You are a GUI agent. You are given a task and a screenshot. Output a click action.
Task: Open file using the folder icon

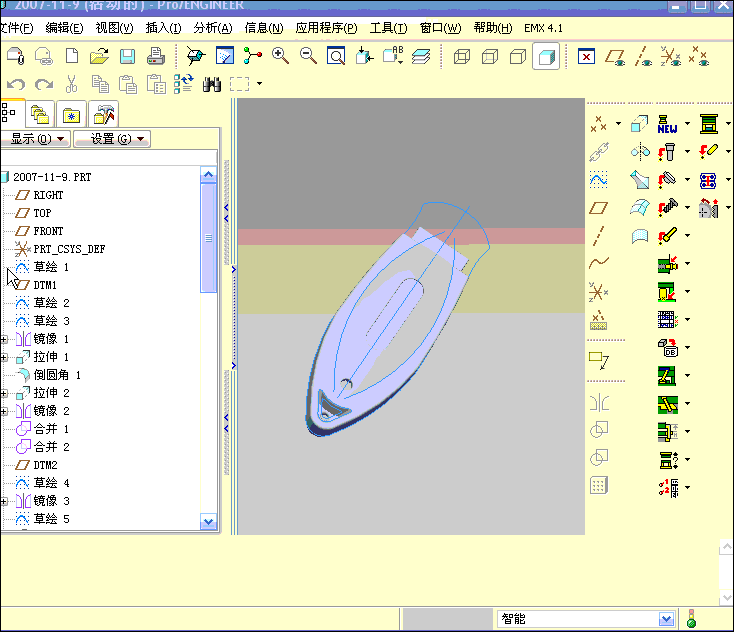[x=99, y=56]
